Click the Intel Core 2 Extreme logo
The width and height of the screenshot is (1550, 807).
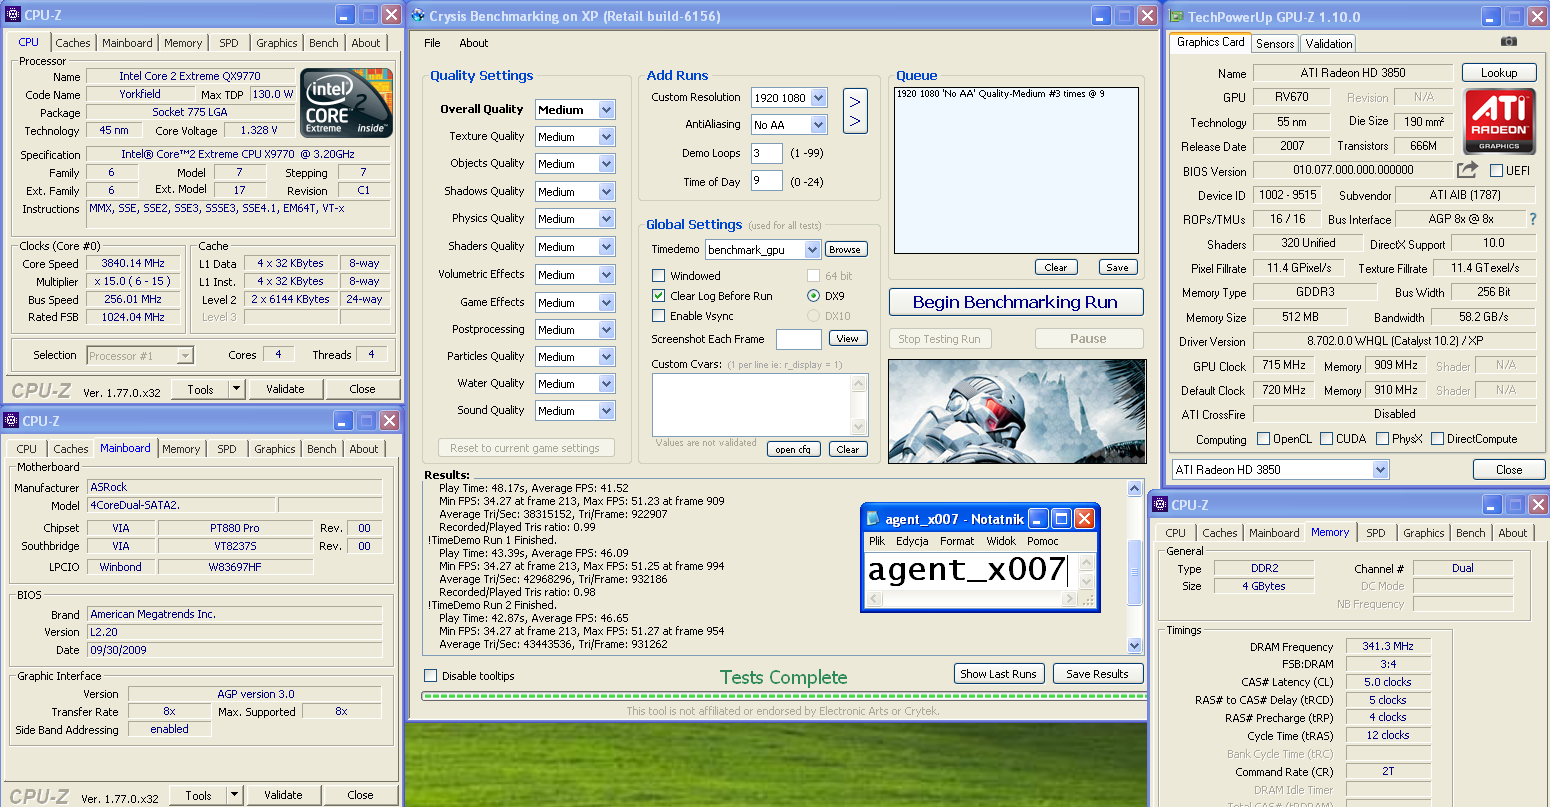click(x=346, y=102)
